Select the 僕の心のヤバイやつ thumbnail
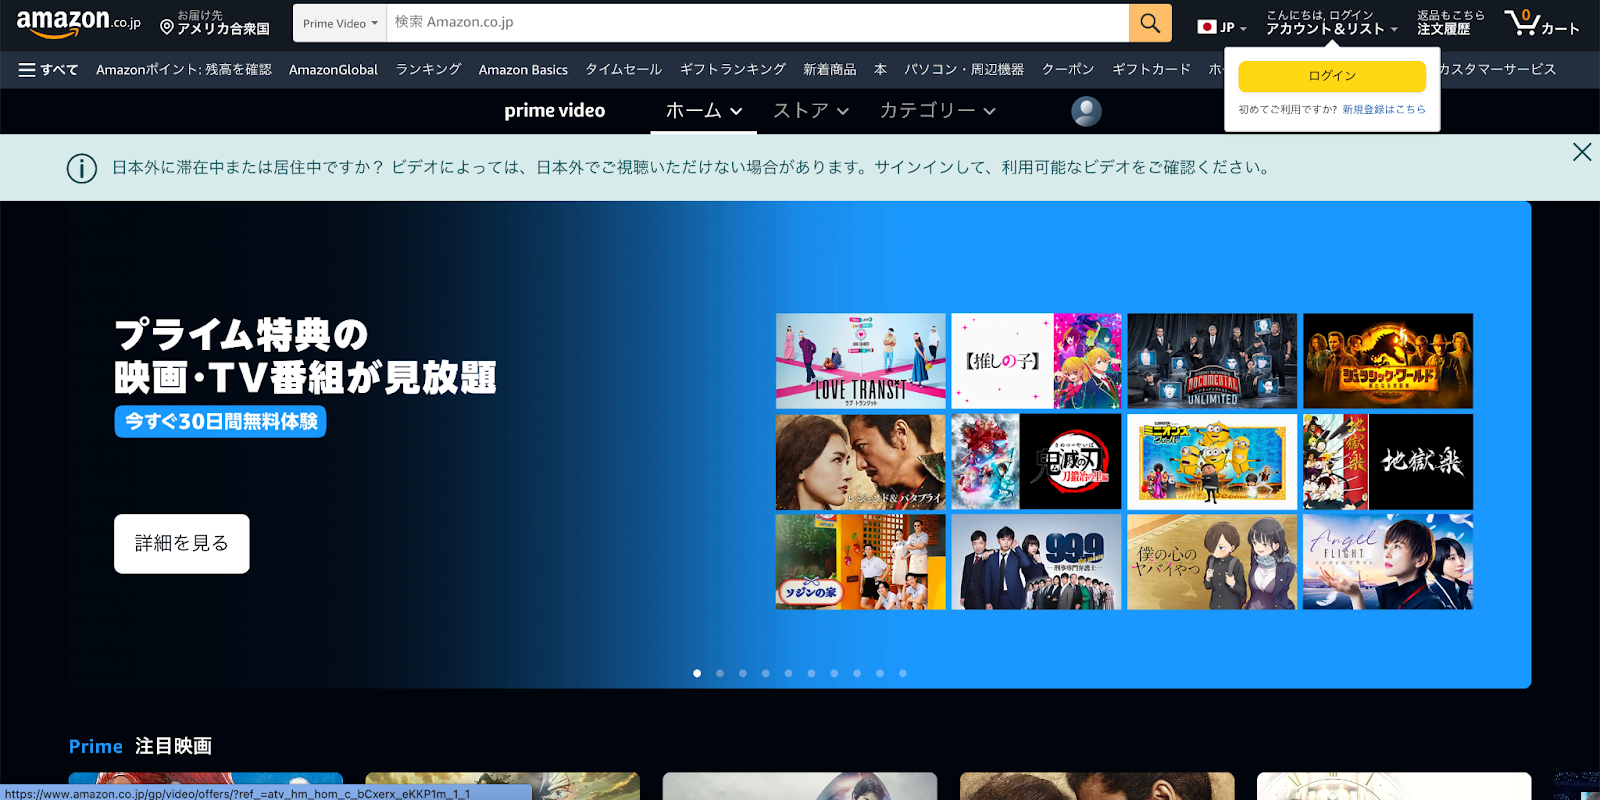 (1212, 562)
